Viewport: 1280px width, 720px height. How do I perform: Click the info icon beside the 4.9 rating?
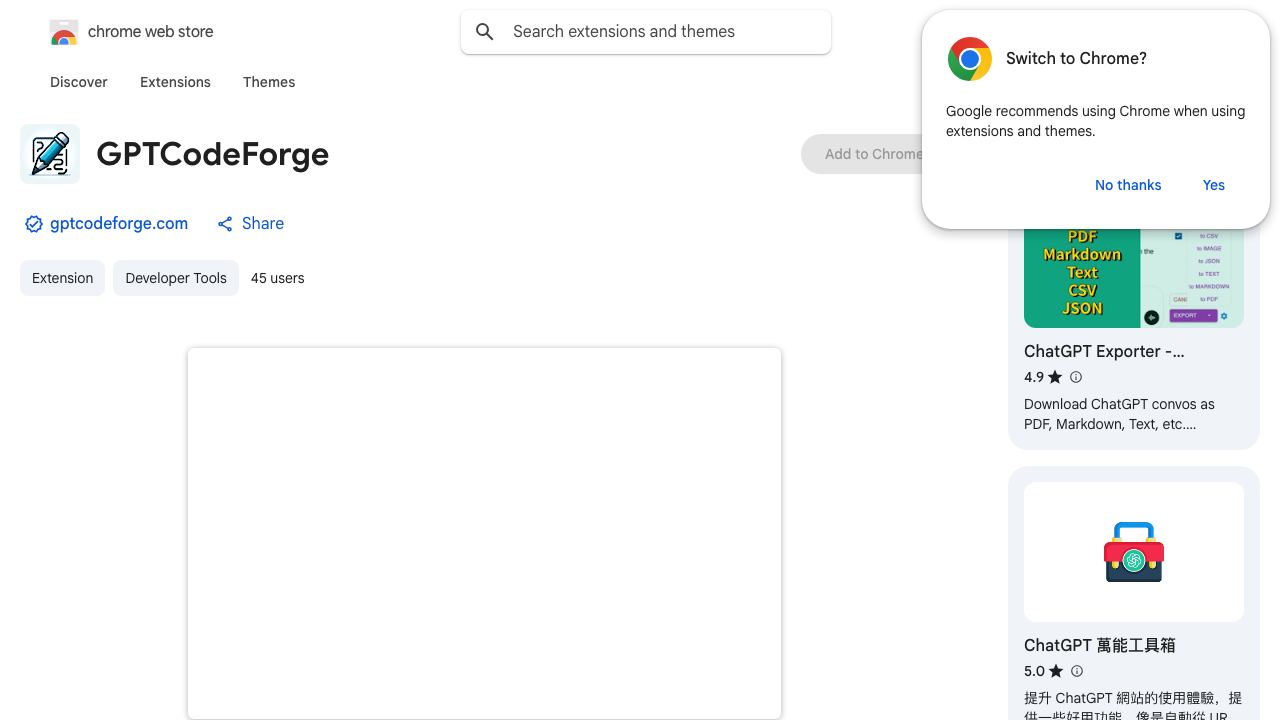(1076, 377)
